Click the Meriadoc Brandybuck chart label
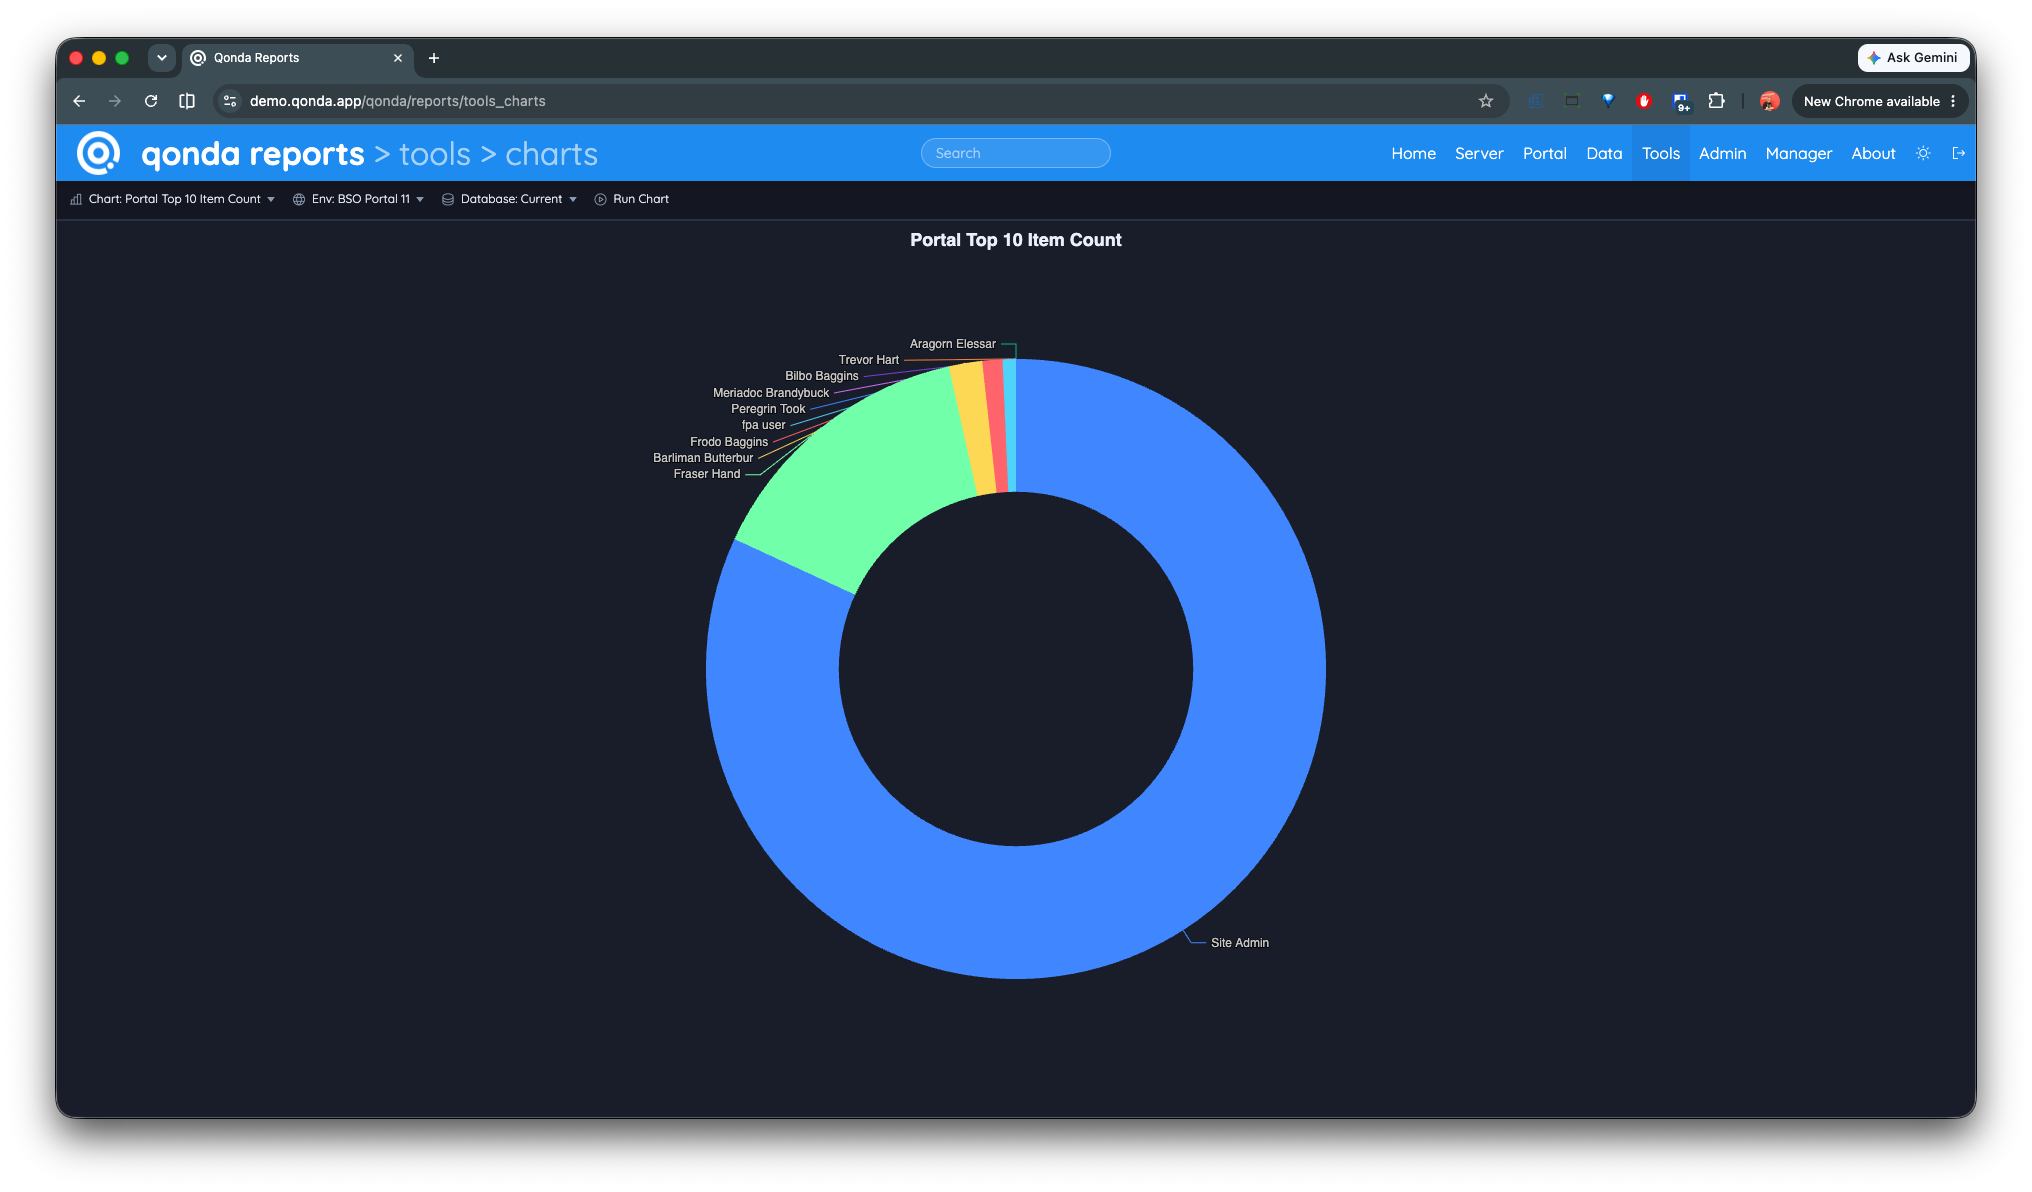The height and width of the screenshot is (1192, 2032). tap(770, 393)
